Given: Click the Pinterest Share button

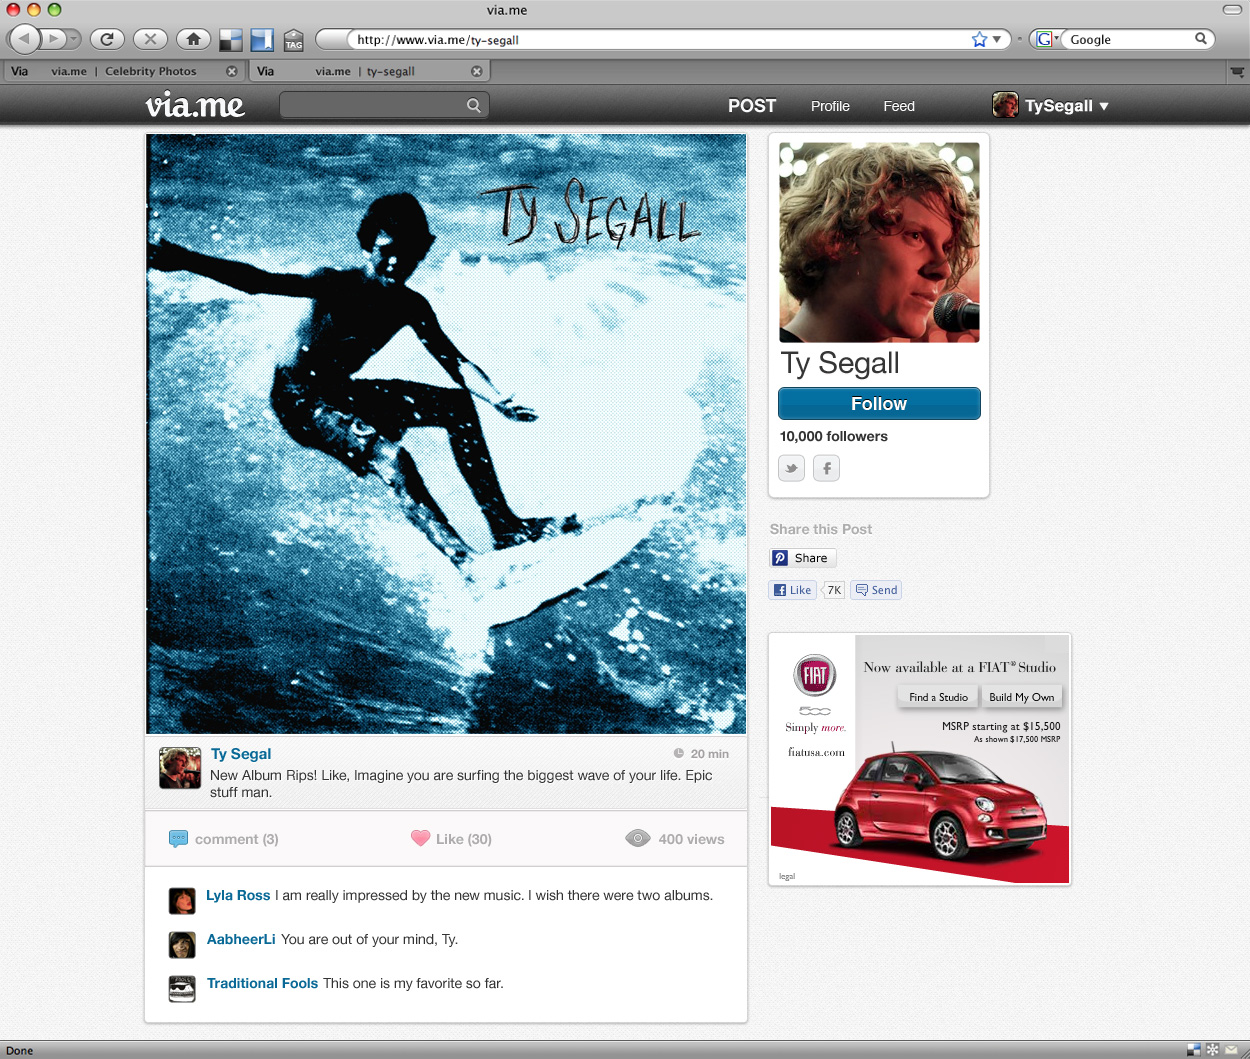Looking at the screenshot, I should tap(802, 558).
